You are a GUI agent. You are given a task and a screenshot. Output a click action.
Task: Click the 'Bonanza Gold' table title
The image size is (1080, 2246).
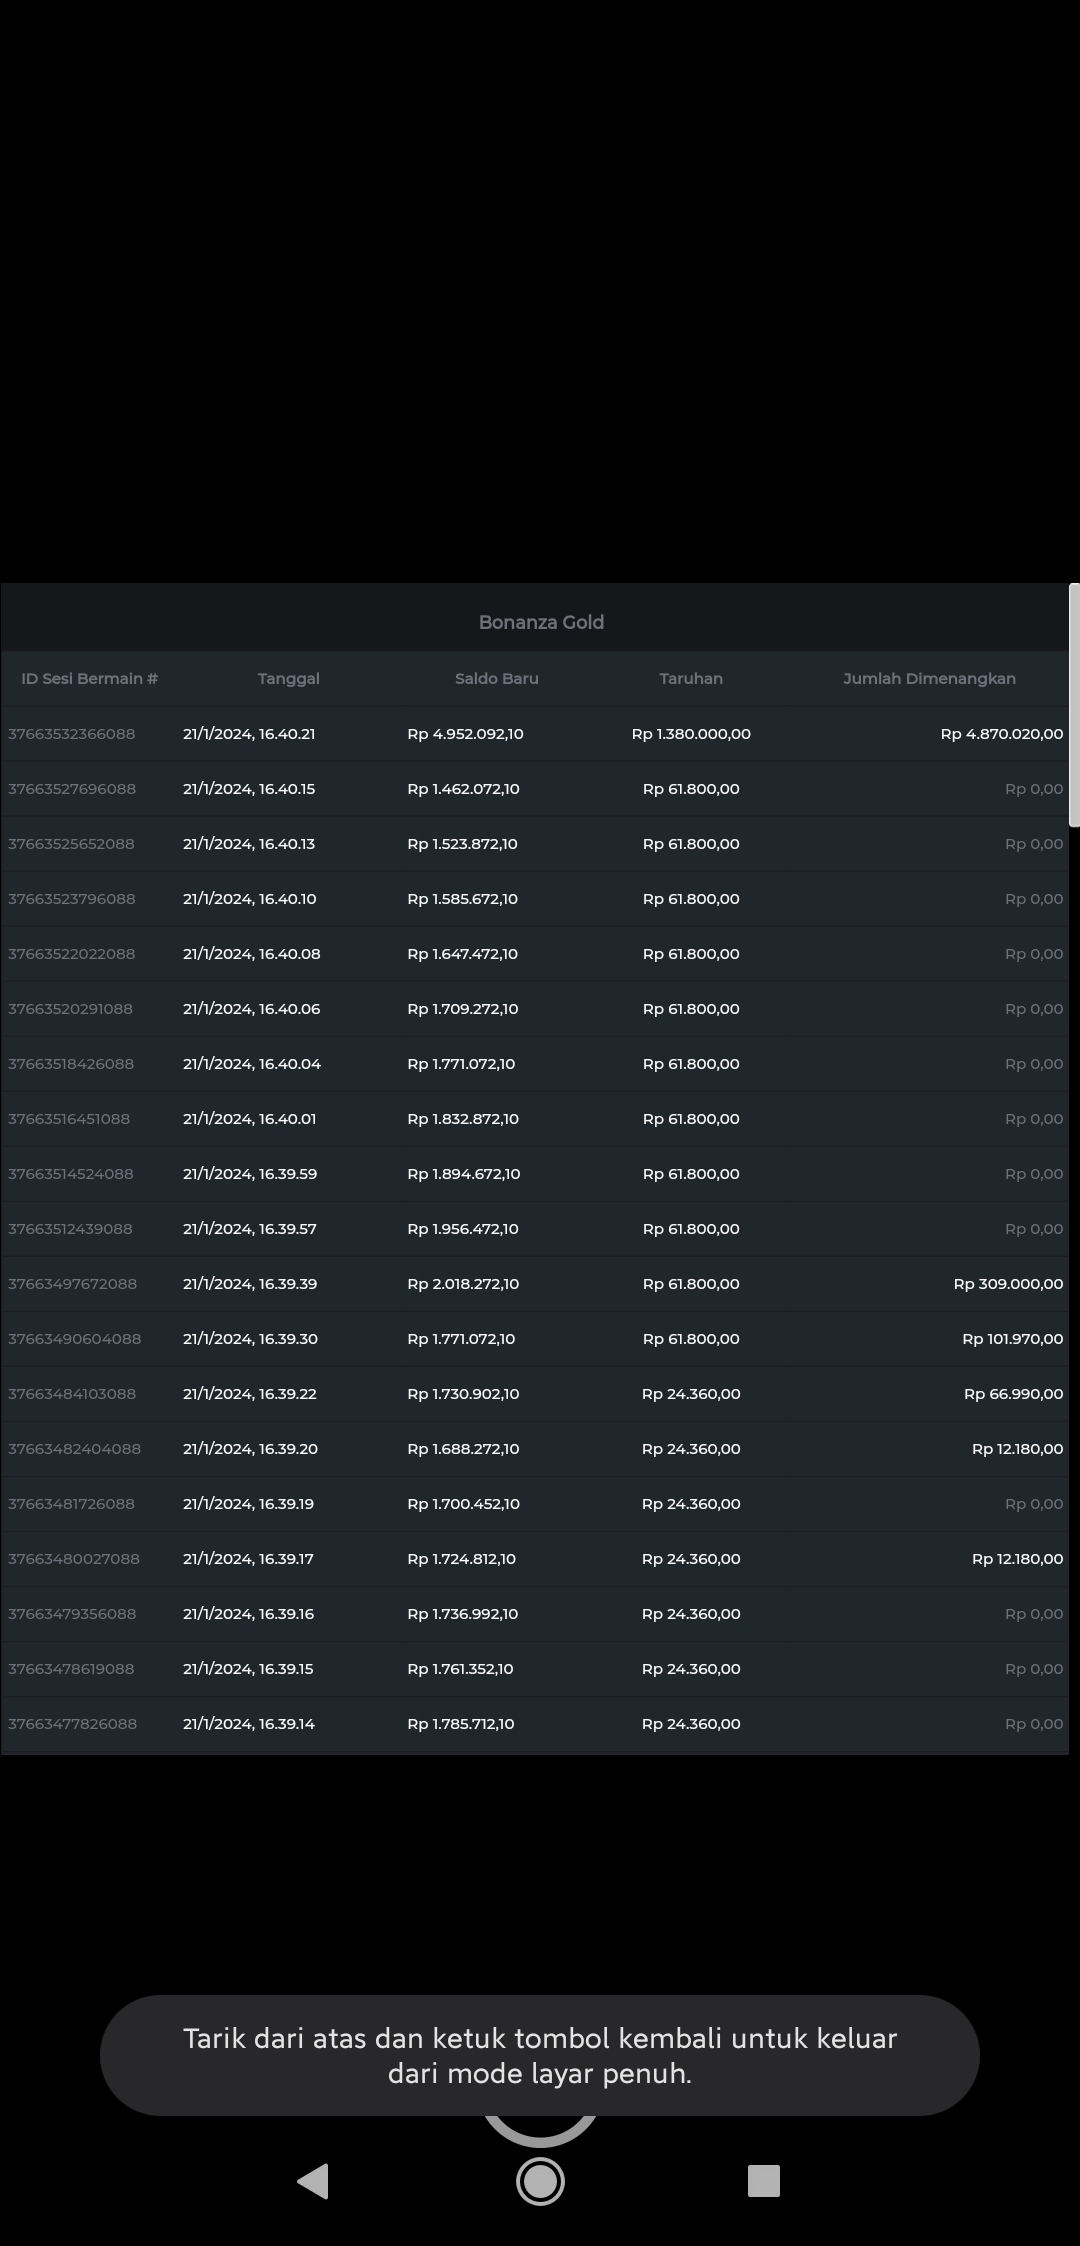541,622
